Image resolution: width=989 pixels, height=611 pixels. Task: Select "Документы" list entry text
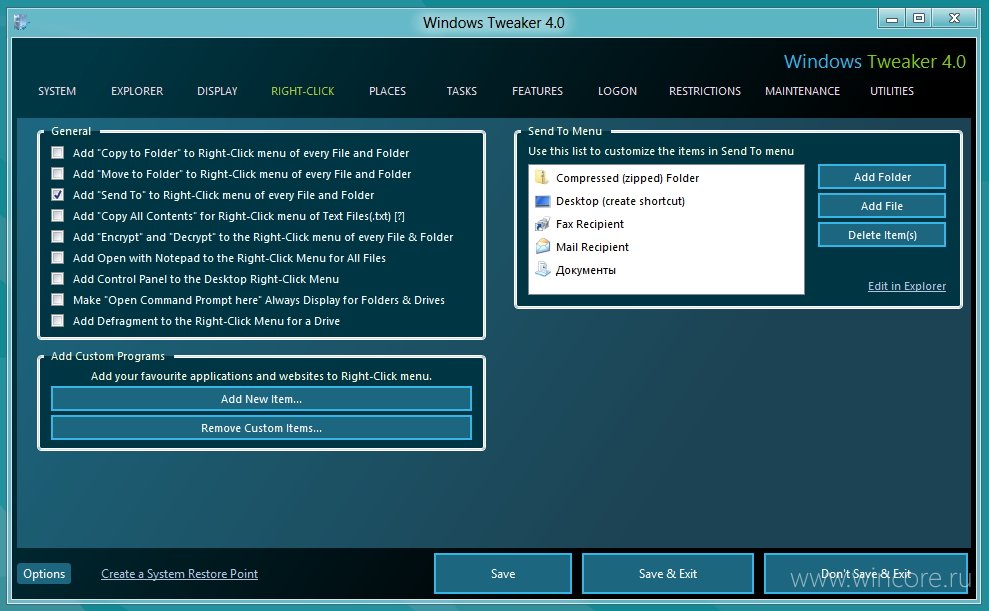tap(585, 271)
